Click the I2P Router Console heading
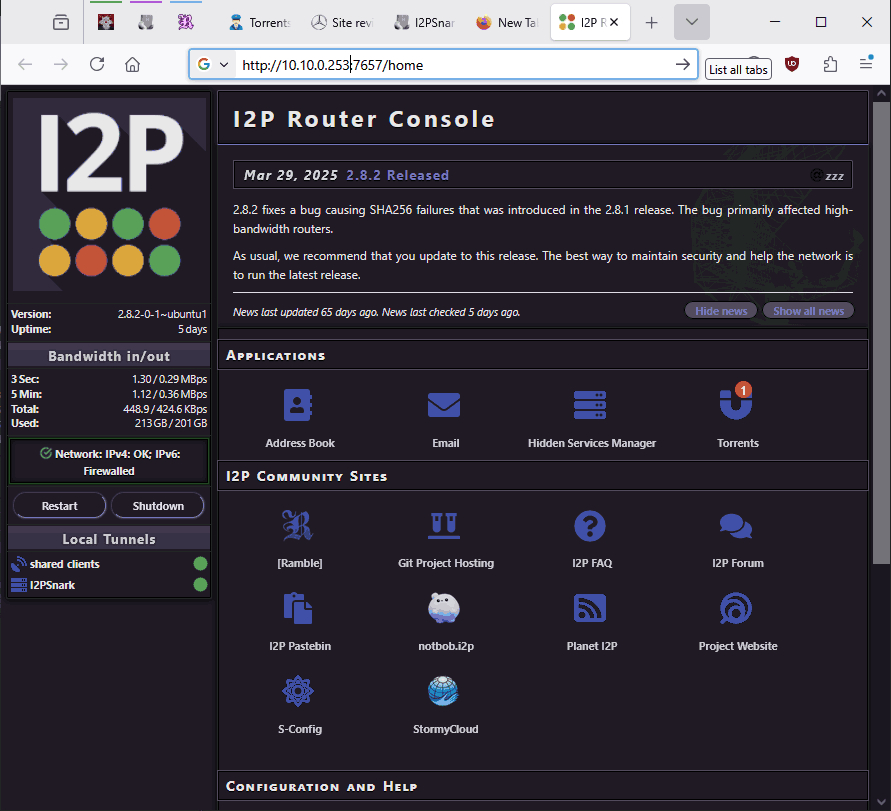891x811 pixels. pos(364,119)
